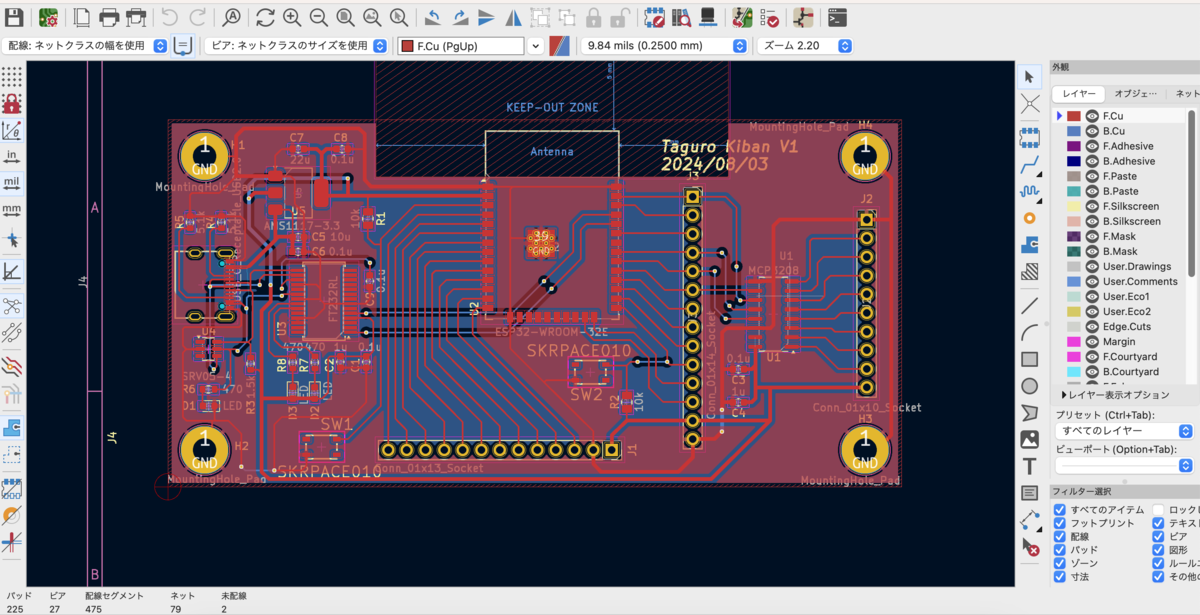The width and height of the screenshot is (1200, 615).
Task: Select the Route tracks tool
Action: [1029, 163]
